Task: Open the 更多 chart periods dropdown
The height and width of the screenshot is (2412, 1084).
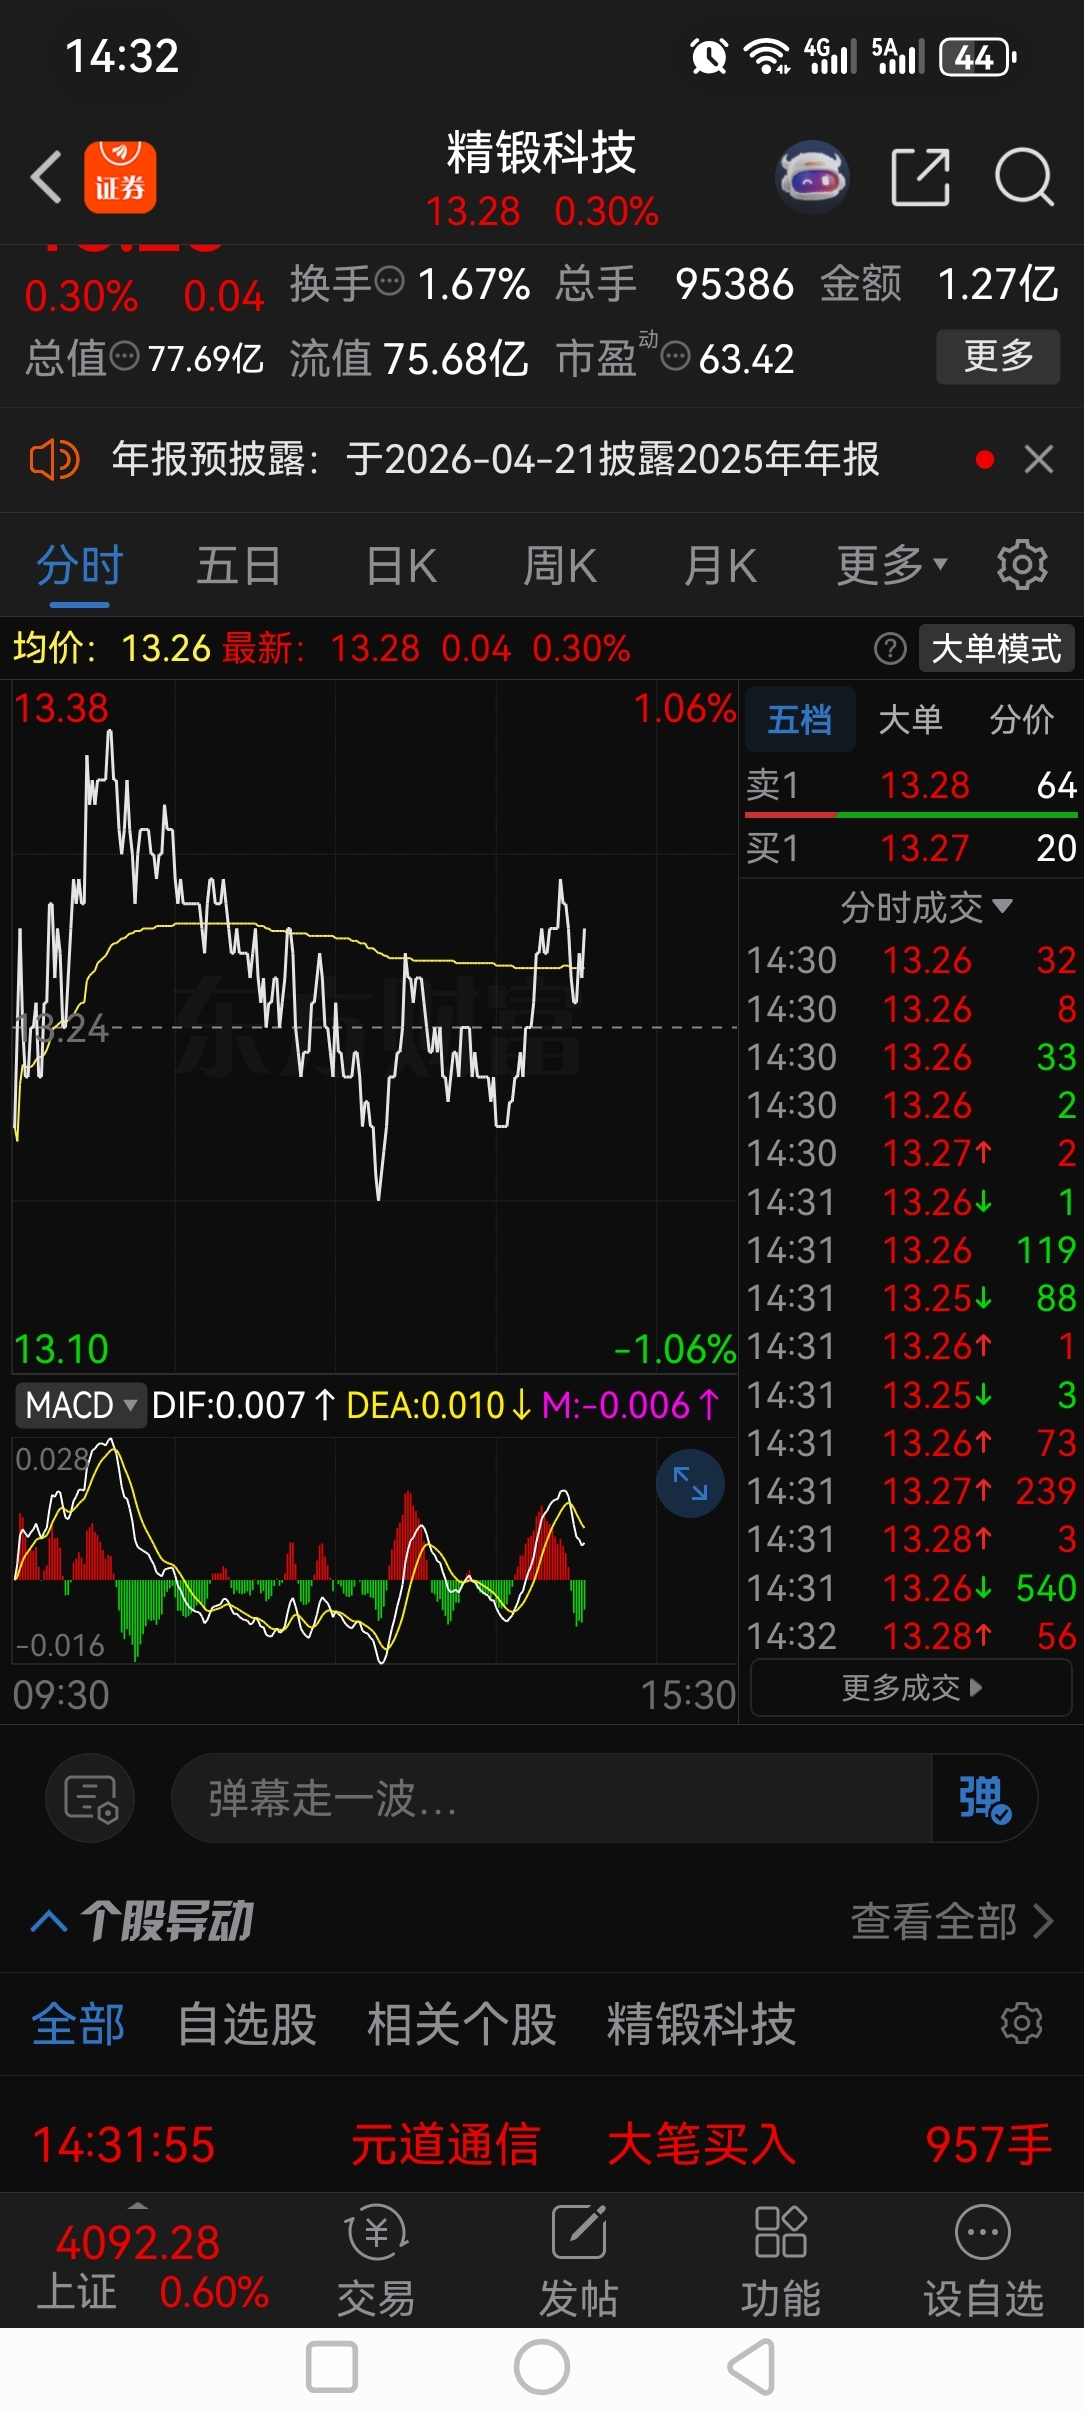Action: tap(892, 565)
